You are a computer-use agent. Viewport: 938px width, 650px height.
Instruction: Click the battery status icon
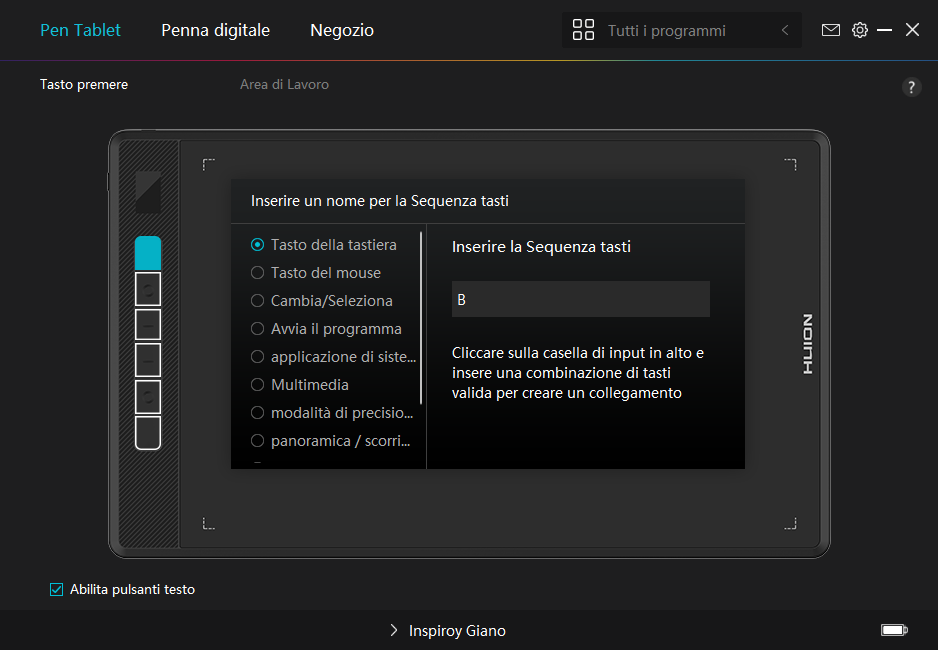[x=893, y=630]
